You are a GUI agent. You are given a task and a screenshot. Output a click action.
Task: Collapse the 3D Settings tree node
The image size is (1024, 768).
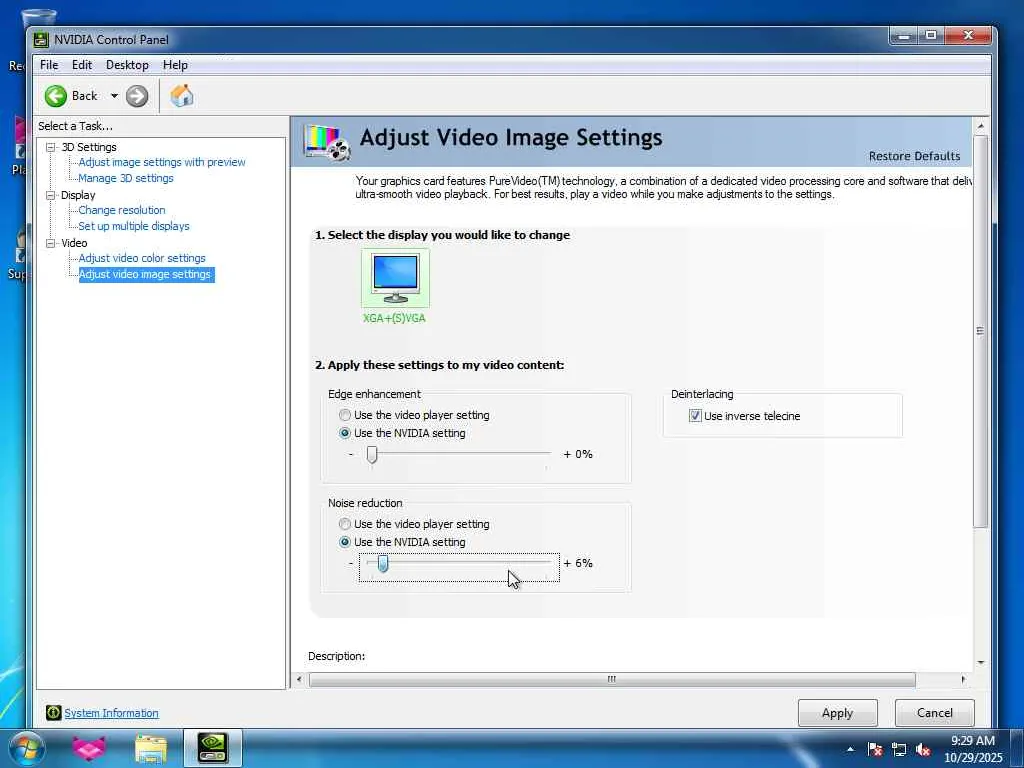(50, 147)
